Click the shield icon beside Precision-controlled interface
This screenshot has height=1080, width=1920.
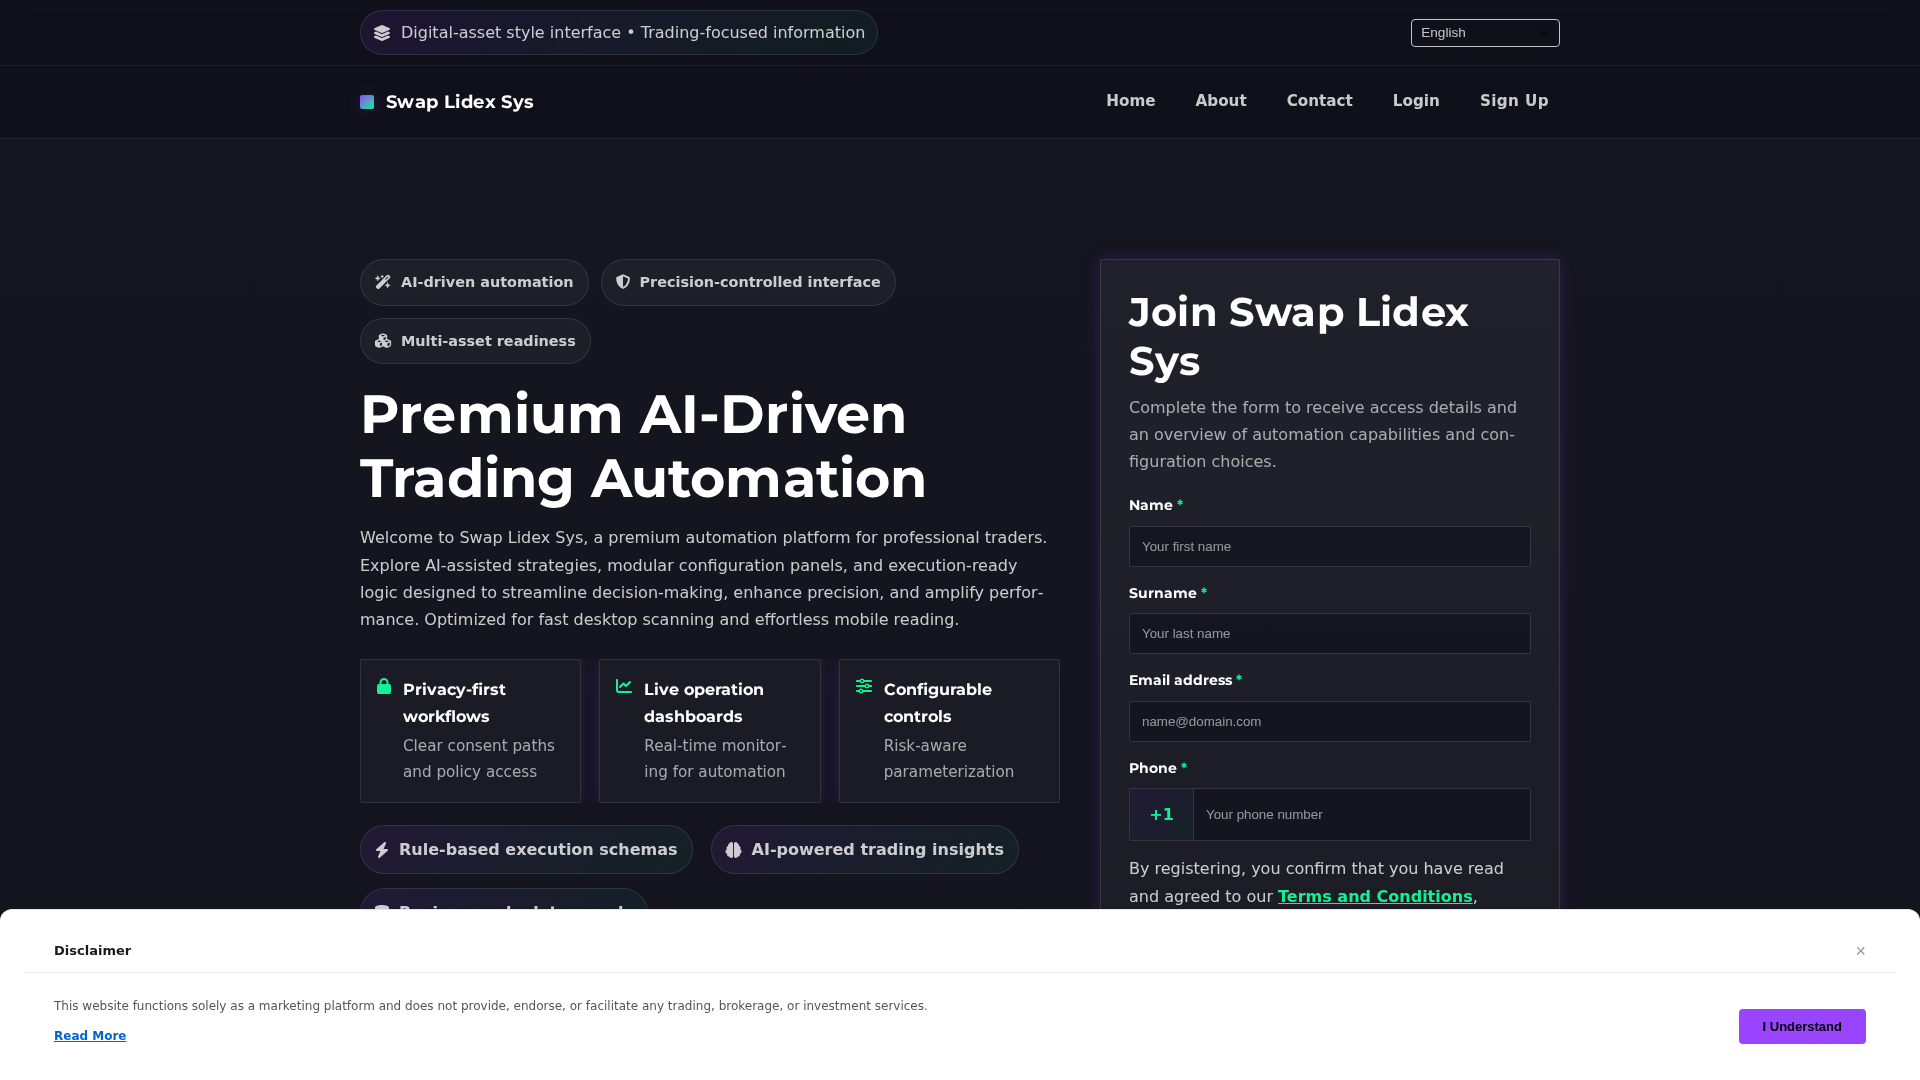click(623, 282)
